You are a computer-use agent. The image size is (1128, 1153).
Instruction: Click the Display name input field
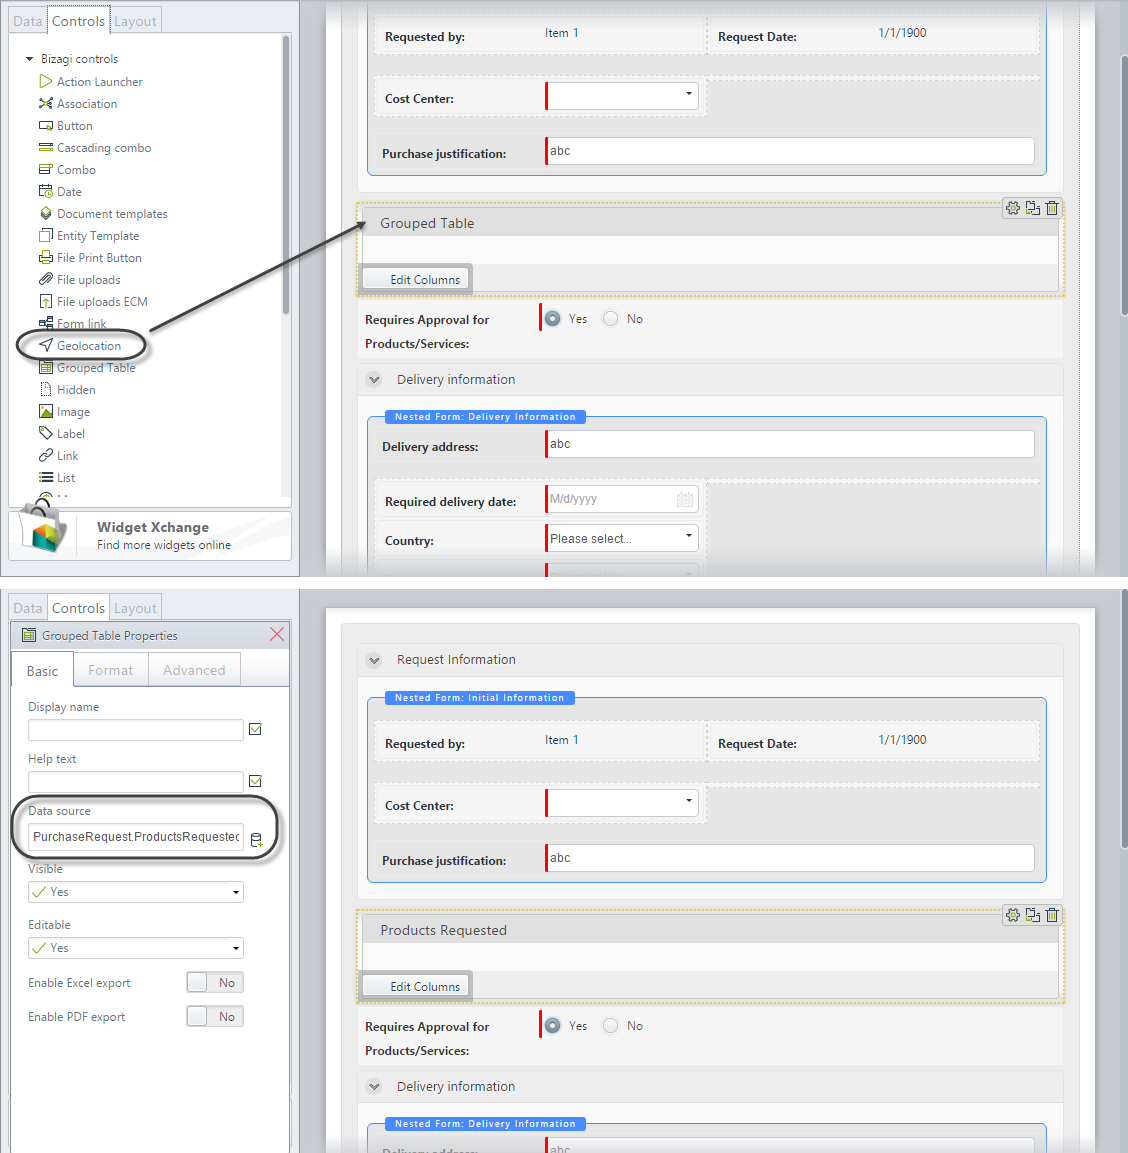(136, 729)
